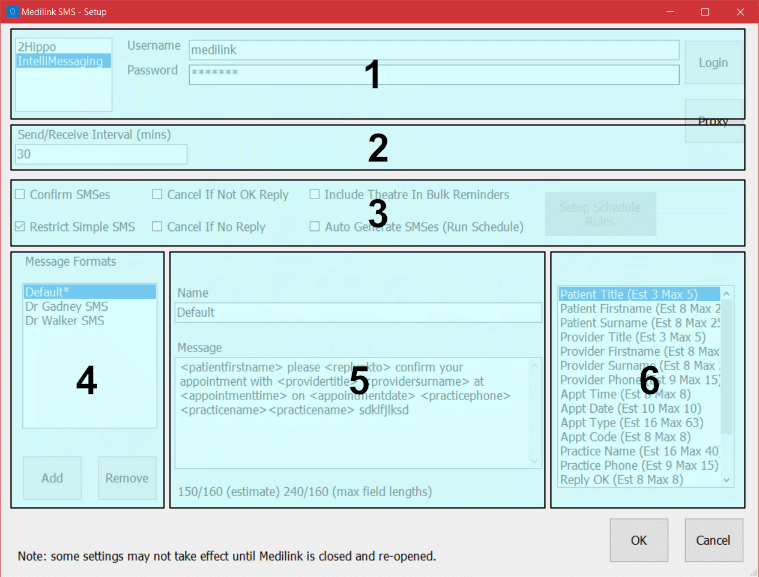Click the message Name field
The width and height of the screenshot is (759, 577).
(358, 313)
